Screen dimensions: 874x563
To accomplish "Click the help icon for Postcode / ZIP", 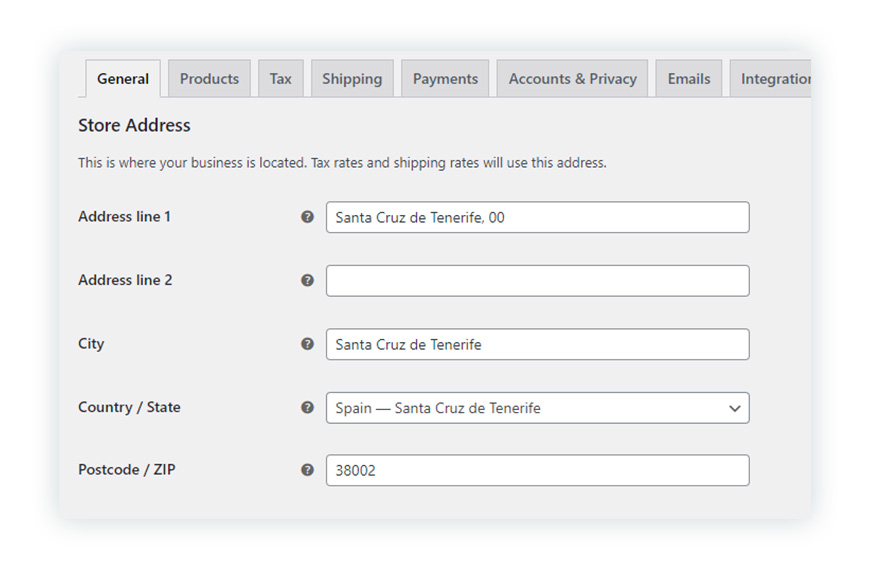I will click(307, 470).
